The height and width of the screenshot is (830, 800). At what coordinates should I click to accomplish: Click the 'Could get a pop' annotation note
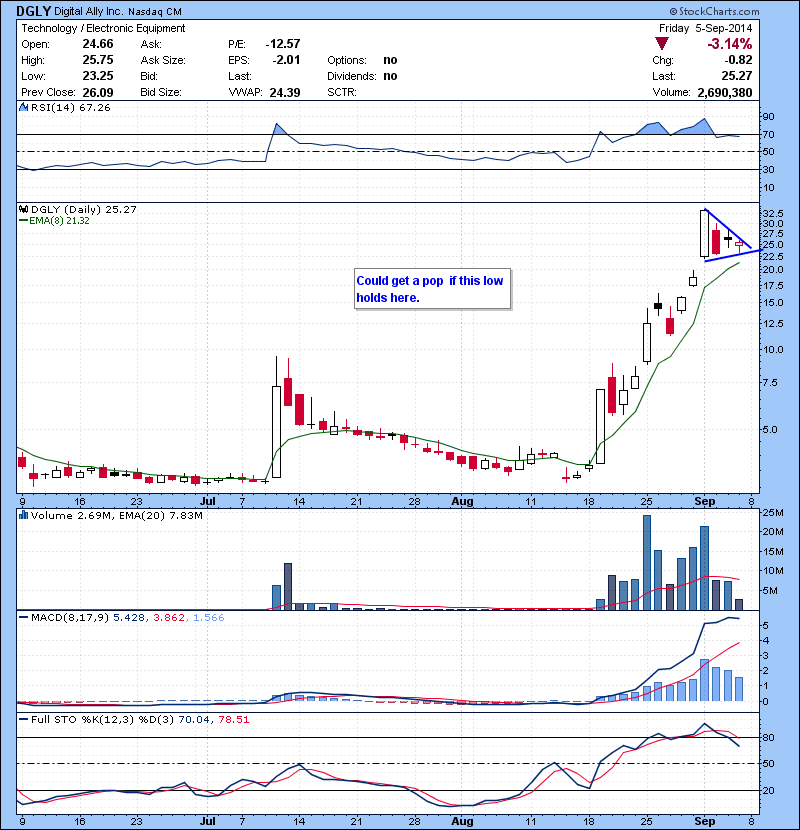(433, 289)
